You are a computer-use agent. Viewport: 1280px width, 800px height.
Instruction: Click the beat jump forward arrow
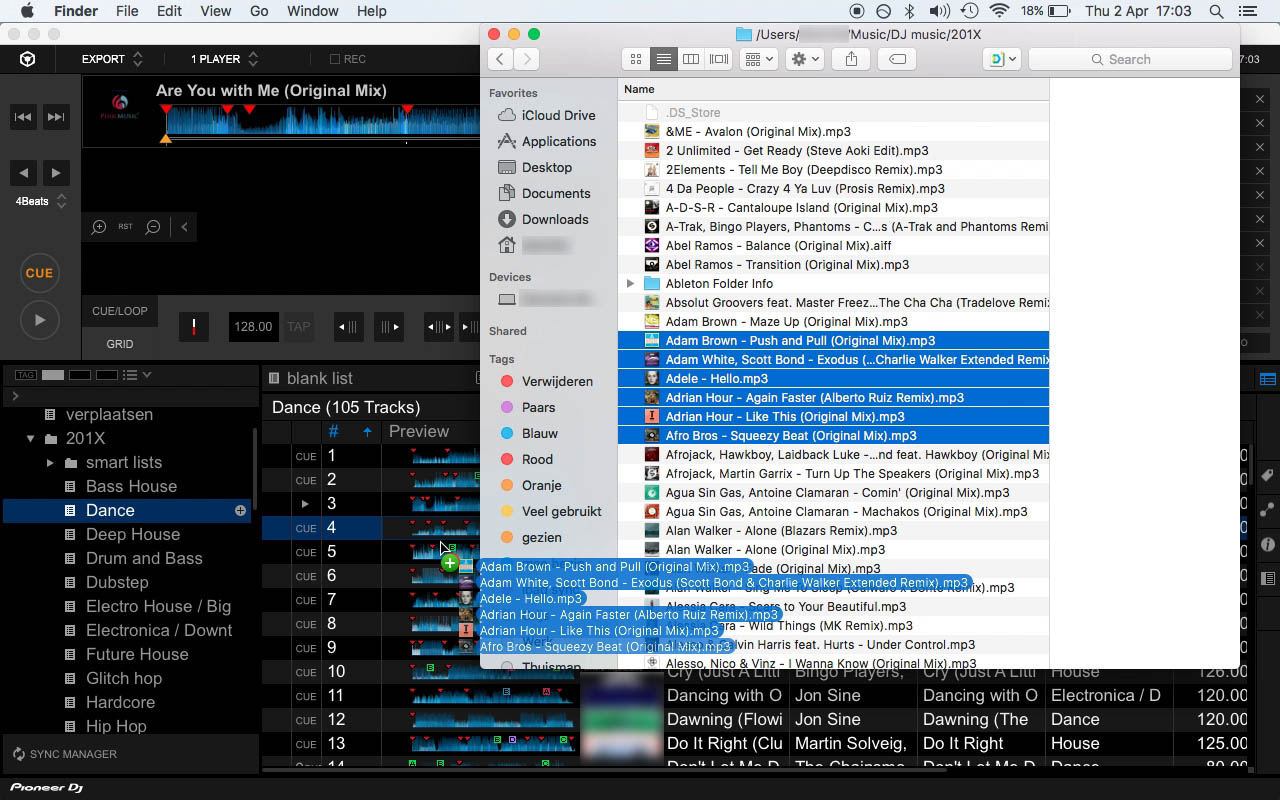click(56, 172)
